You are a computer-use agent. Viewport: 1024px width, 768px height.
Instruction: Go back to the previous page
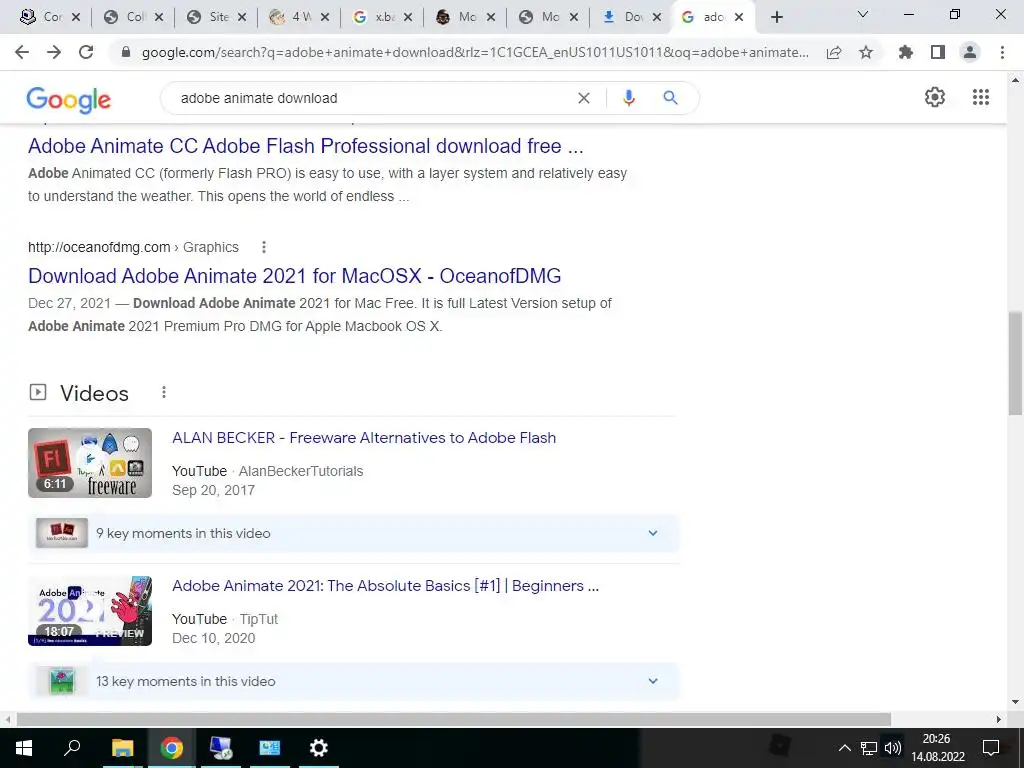click(x=22, y=52)
